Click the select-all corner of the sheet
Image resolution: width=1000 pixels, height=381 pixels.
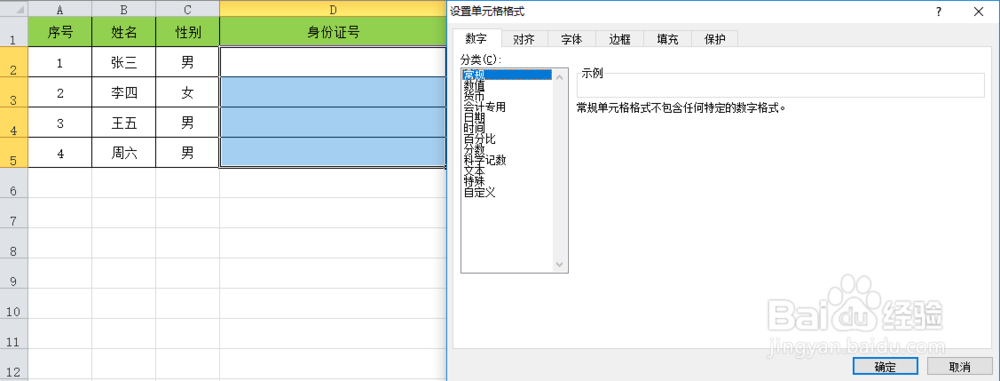tap(13, 8)
